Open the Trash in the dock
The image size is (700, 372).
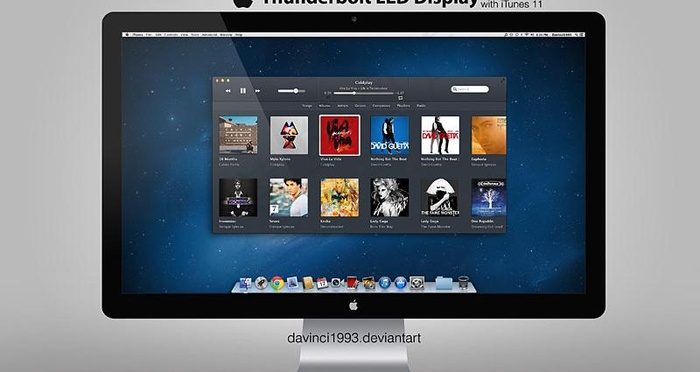[463, 283]
